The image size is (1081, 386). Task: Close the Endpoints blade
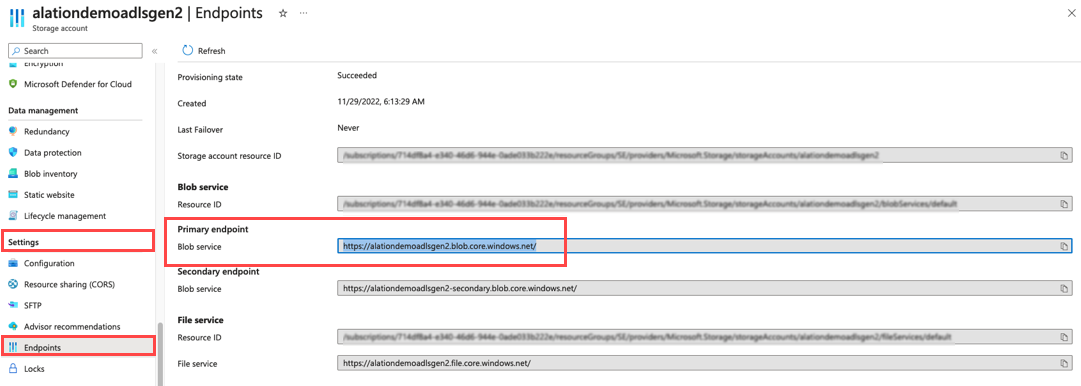coord(1071,14)
